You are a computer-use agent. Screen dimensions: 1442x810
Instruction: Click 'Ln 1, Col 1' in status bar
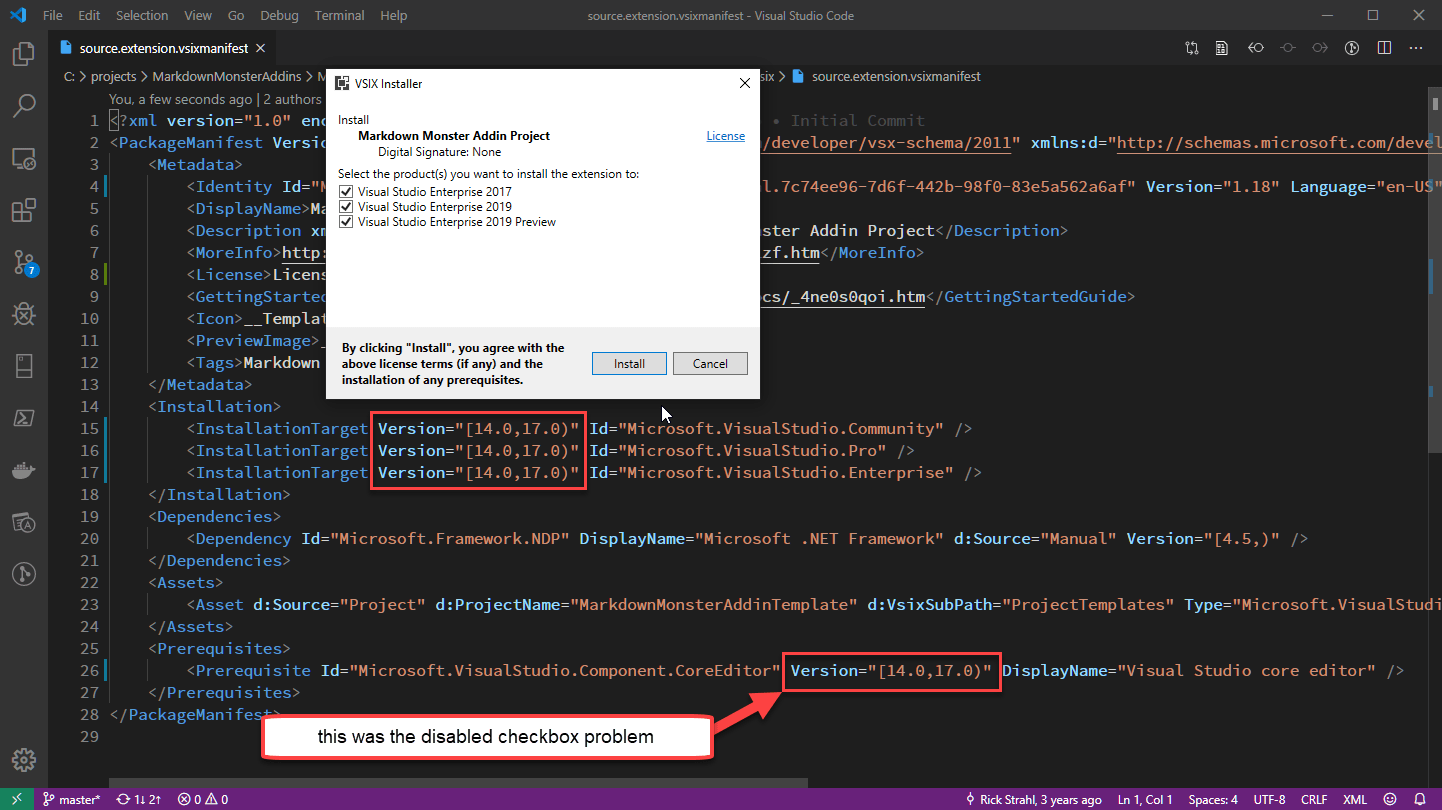[1145, 799]
